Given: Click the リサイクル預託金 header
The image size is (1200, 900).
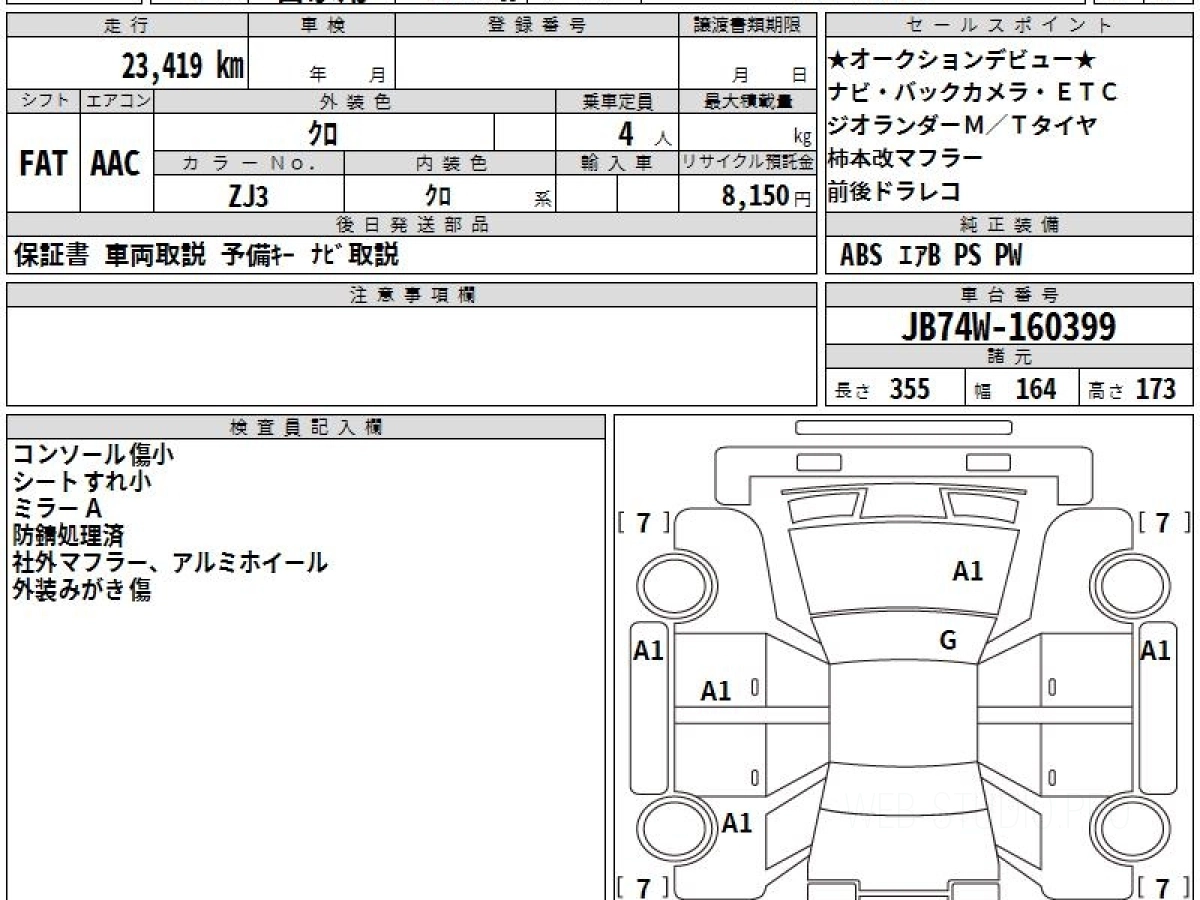Looking at the screenshot, I should point(747,163).
